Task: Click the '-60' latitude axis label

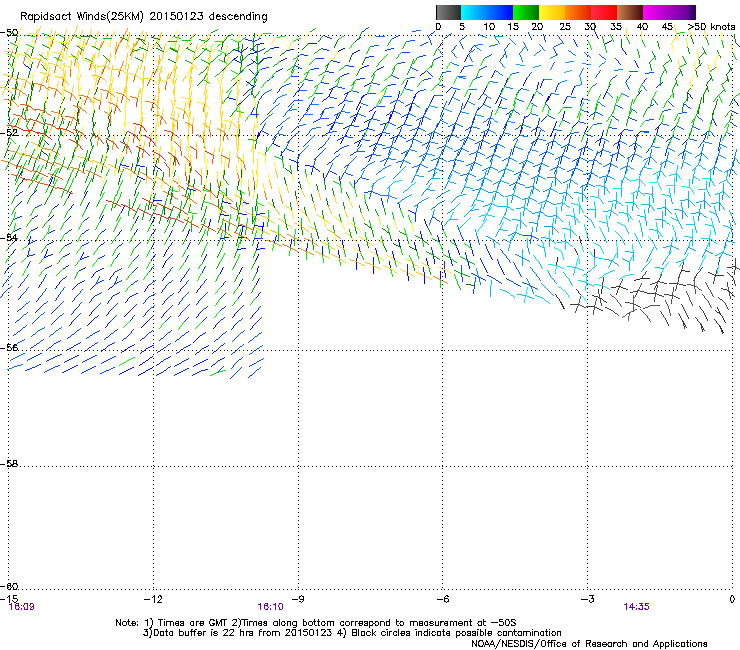Action: click(9, 587)
